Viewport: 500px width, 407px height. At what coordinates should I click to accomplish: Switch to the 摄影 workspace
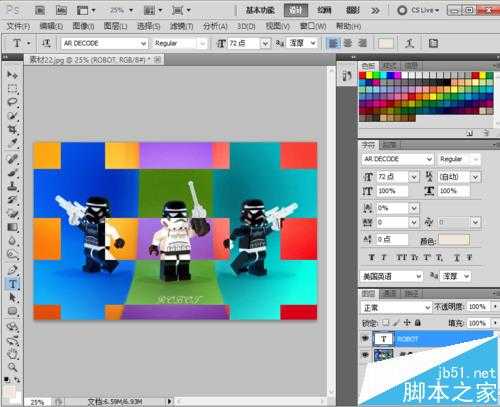[x=353, y=10]
